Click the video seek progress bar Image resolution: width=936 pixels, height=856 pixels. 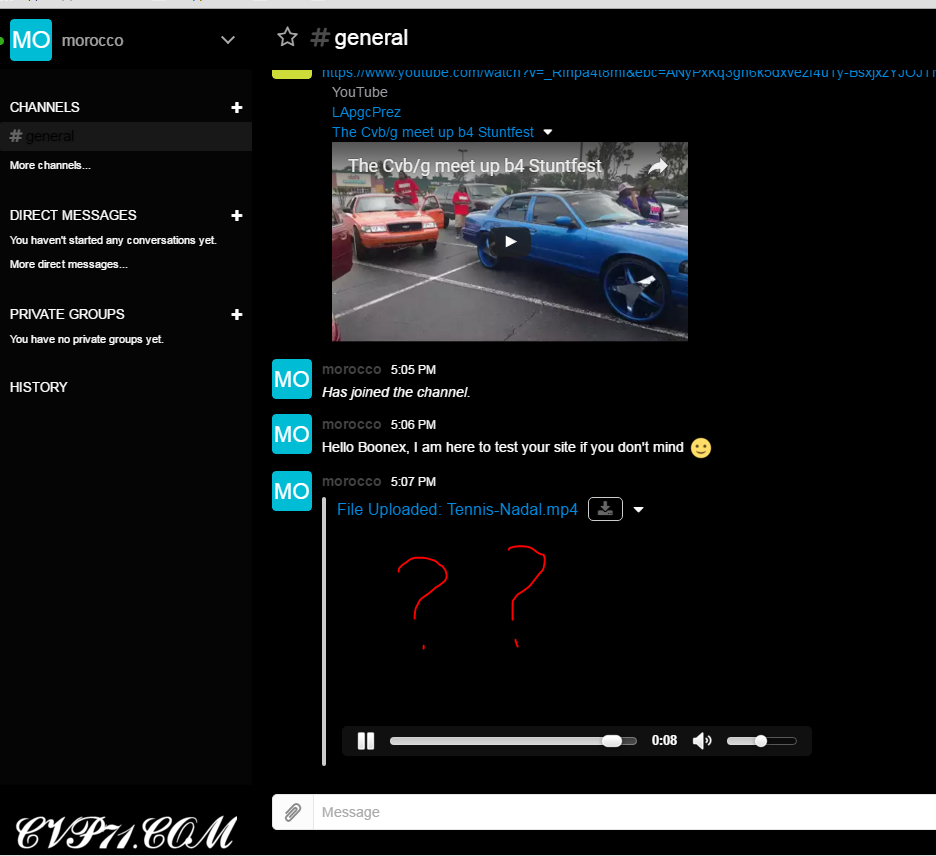click(x=500, y=741)
